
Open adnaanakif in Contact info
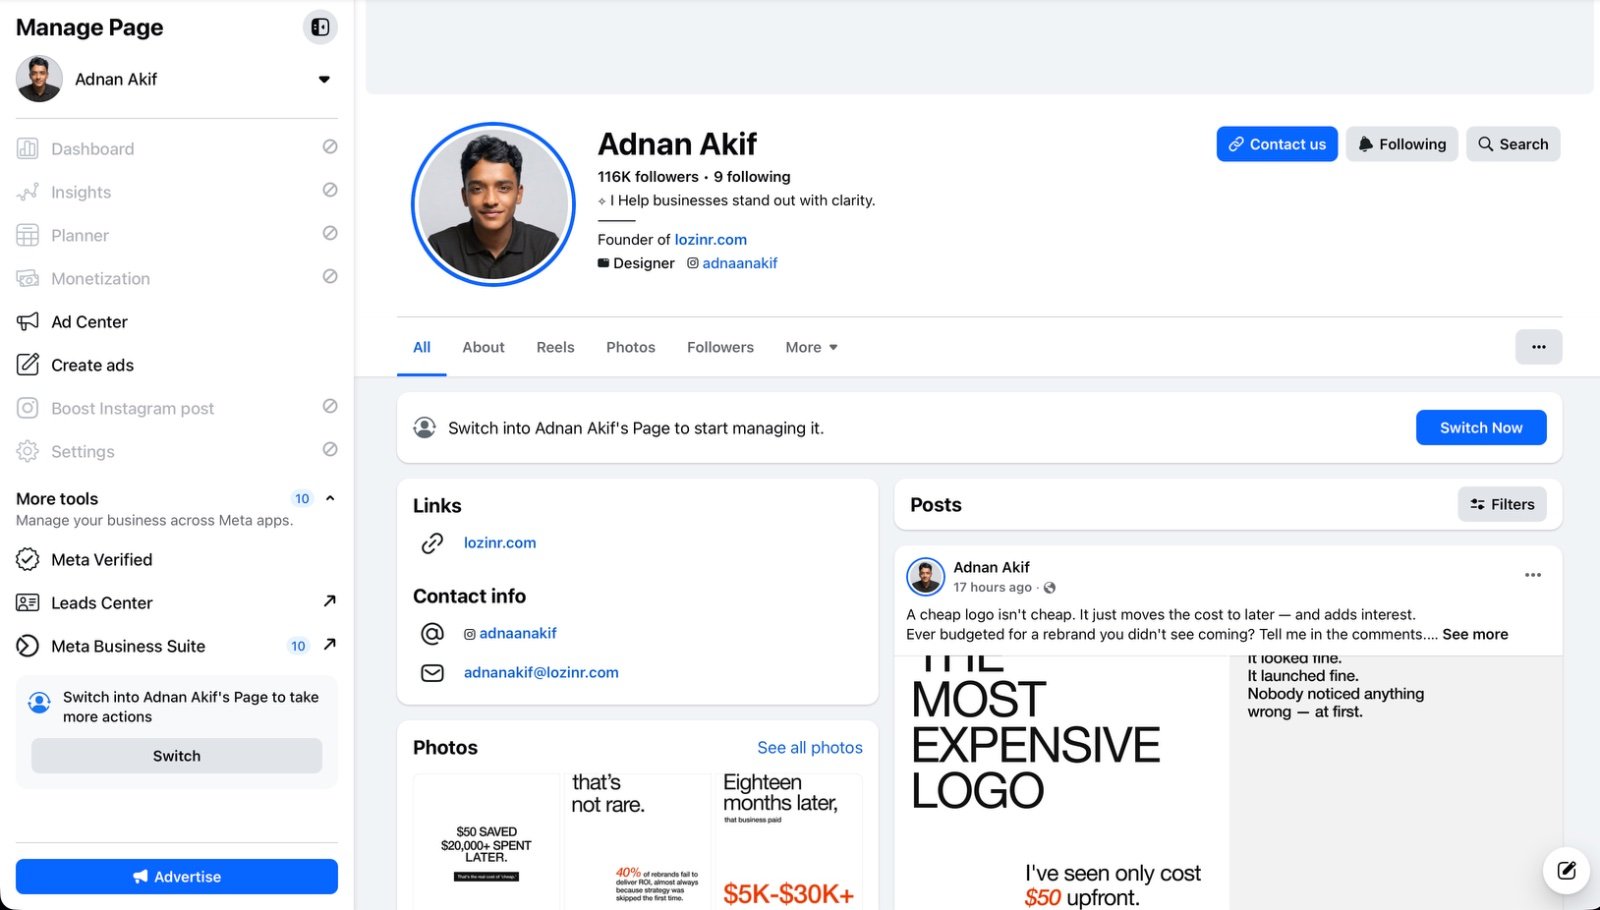(518, 633)
